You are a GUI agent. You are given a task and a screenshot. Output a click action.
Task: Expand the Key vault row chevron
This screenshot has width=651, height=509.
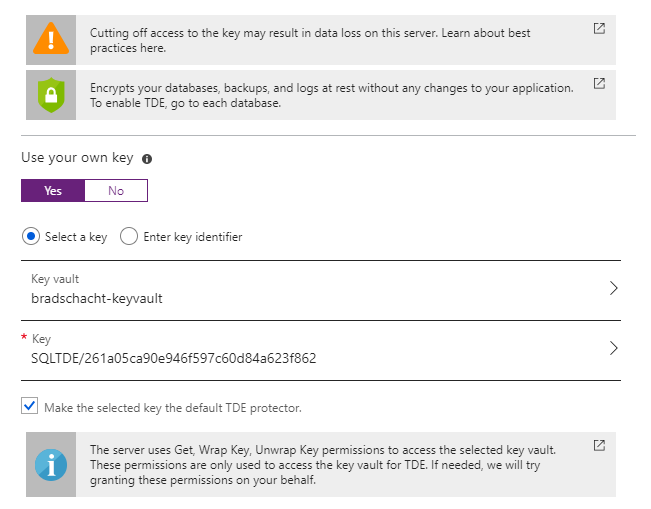click(613, 289)
